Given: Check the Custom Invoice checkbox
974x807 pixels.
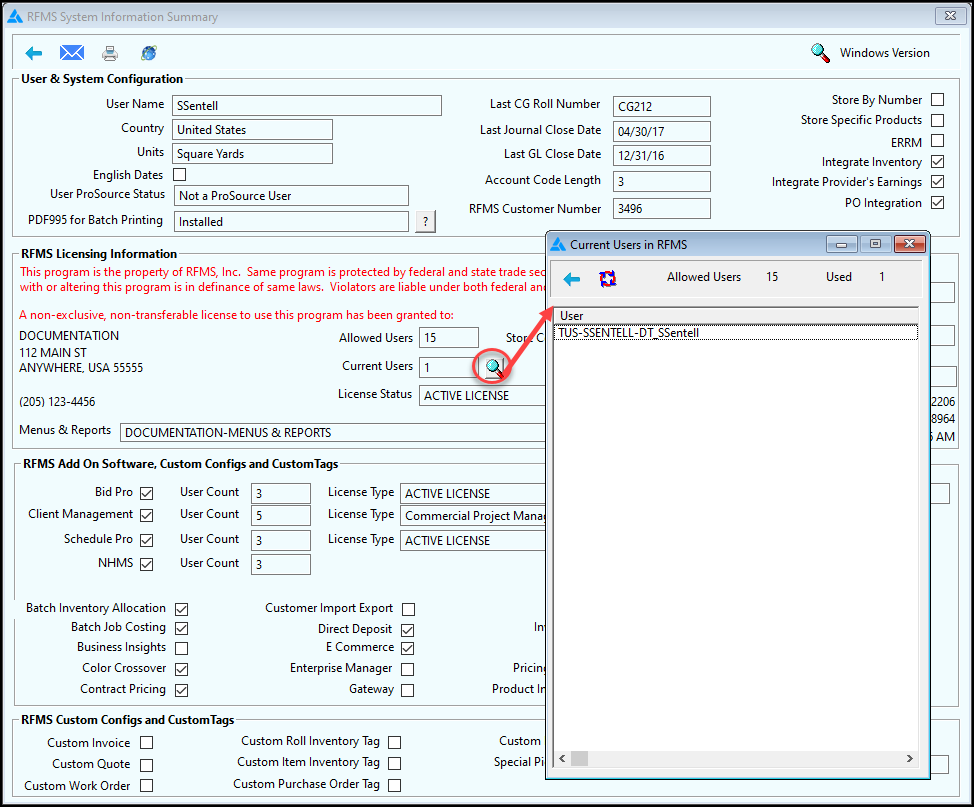Looking at the screenshot, I should (147, 742).
